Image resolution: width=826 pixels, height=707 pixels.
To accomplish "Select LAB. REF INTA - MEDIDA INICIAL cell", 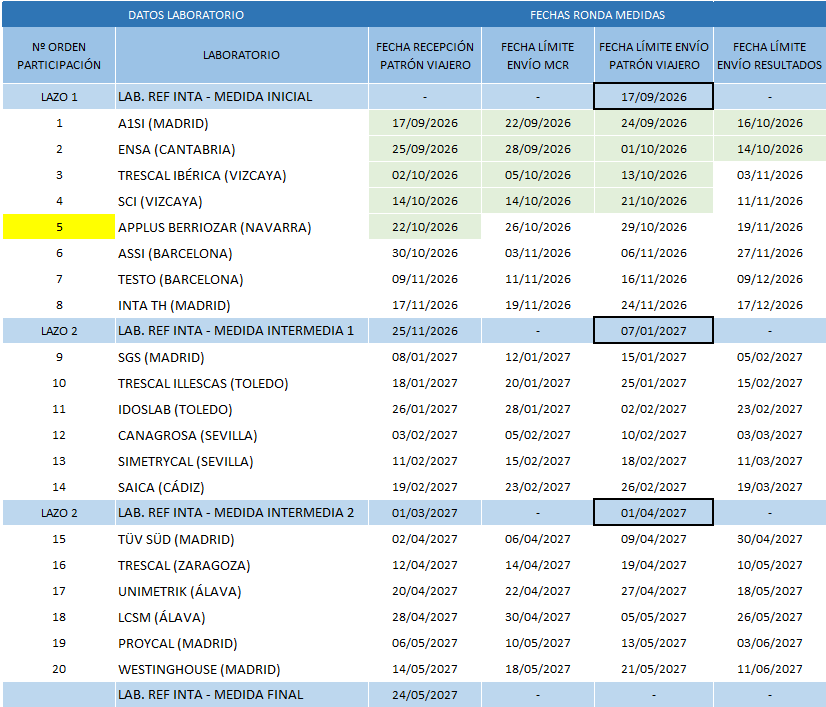I will click(x=241, y=97).
